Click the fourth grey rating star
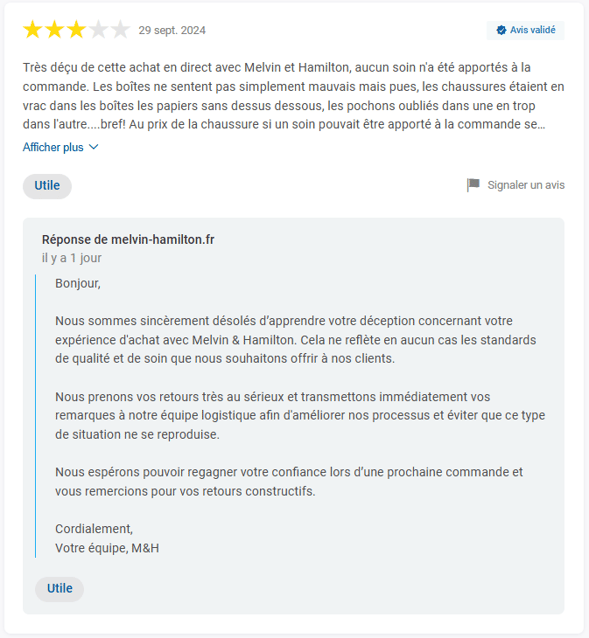This screenshot has width=589, height=638. [98, 30]
